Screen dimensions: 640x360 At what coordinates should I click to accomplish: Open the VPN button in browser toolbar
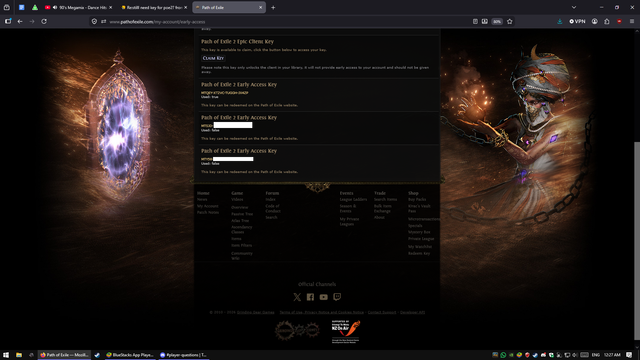pyautogui.click(x=577, y=21)
